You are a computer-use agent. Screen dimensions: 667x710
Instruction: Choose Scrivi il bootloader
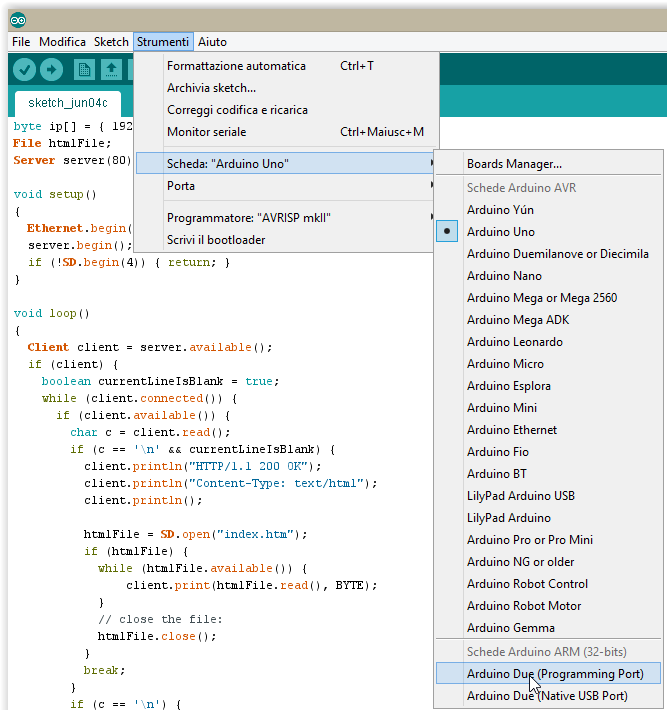pyautogui.click(x=286, y=240)
